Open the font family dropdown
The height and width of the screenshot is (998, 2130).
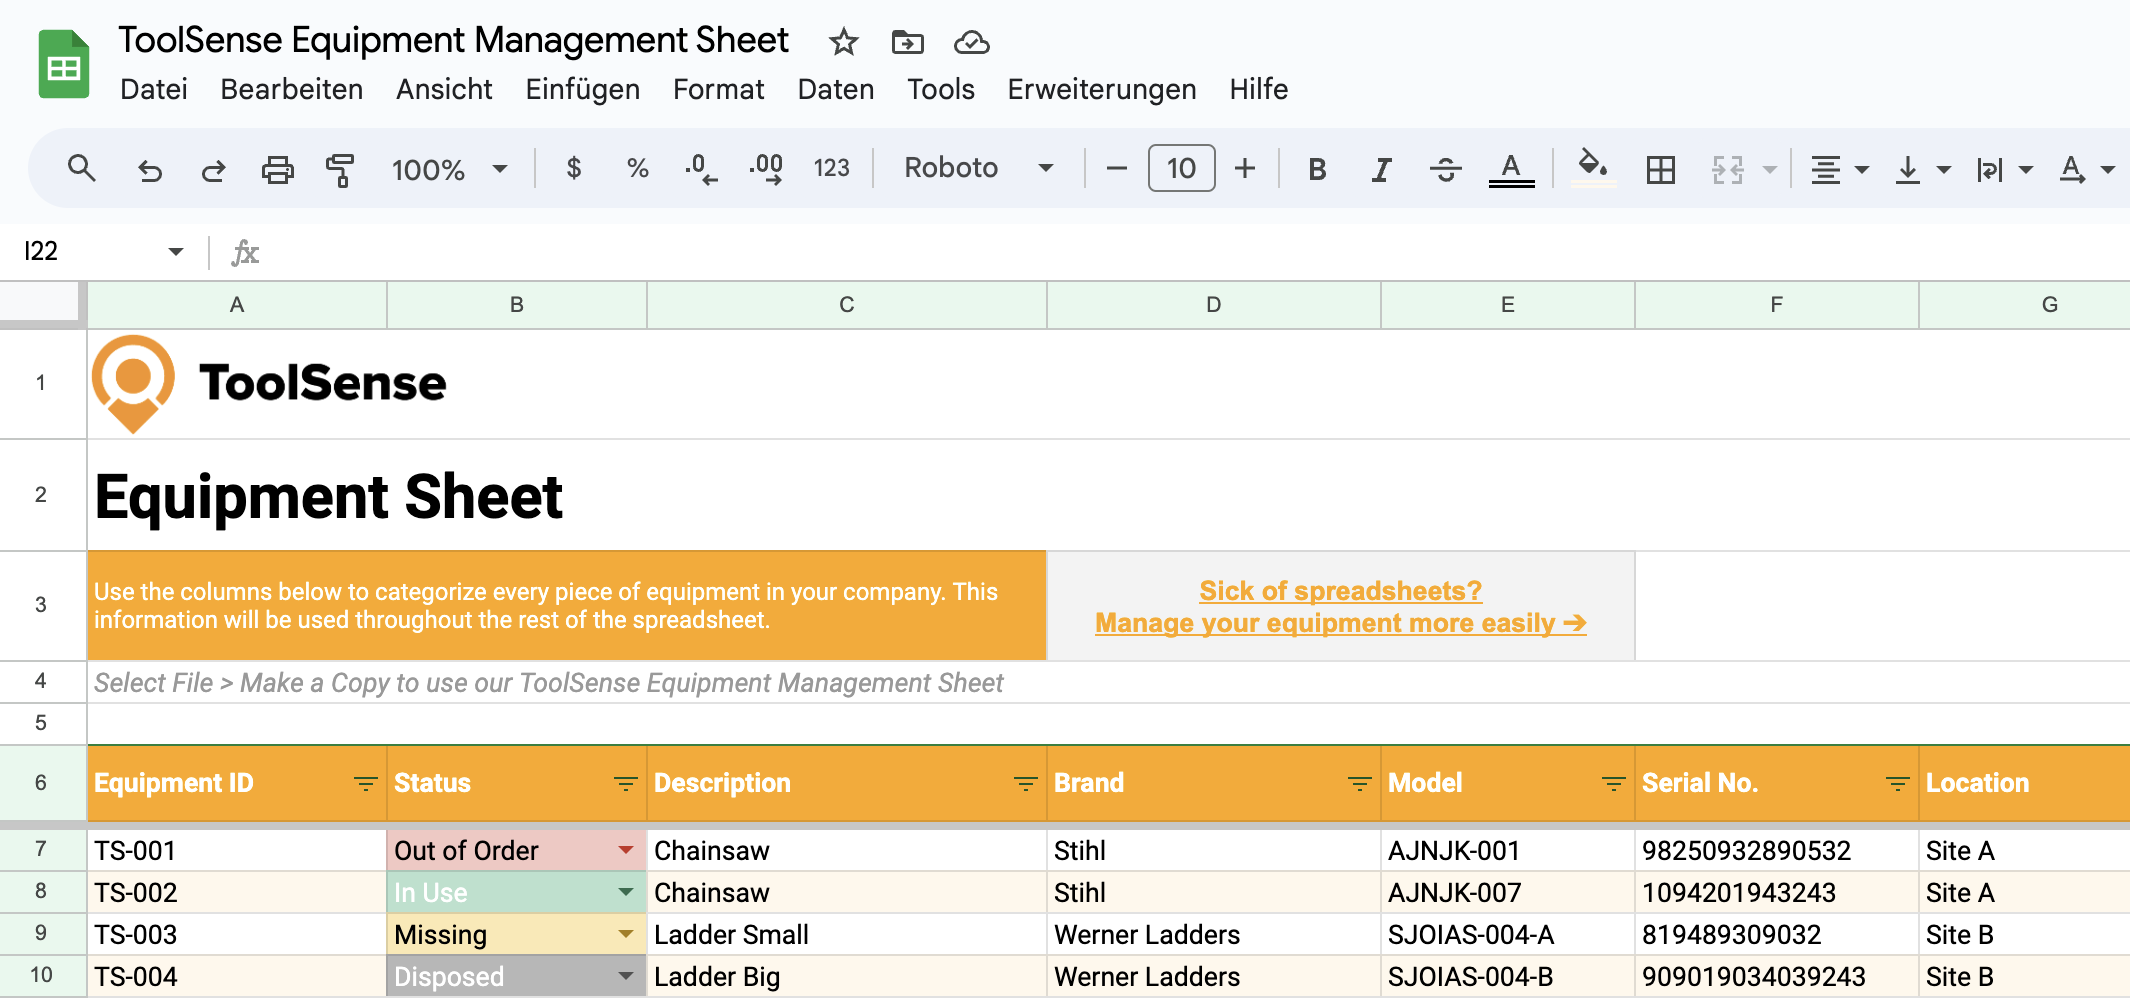click(975, 168)
